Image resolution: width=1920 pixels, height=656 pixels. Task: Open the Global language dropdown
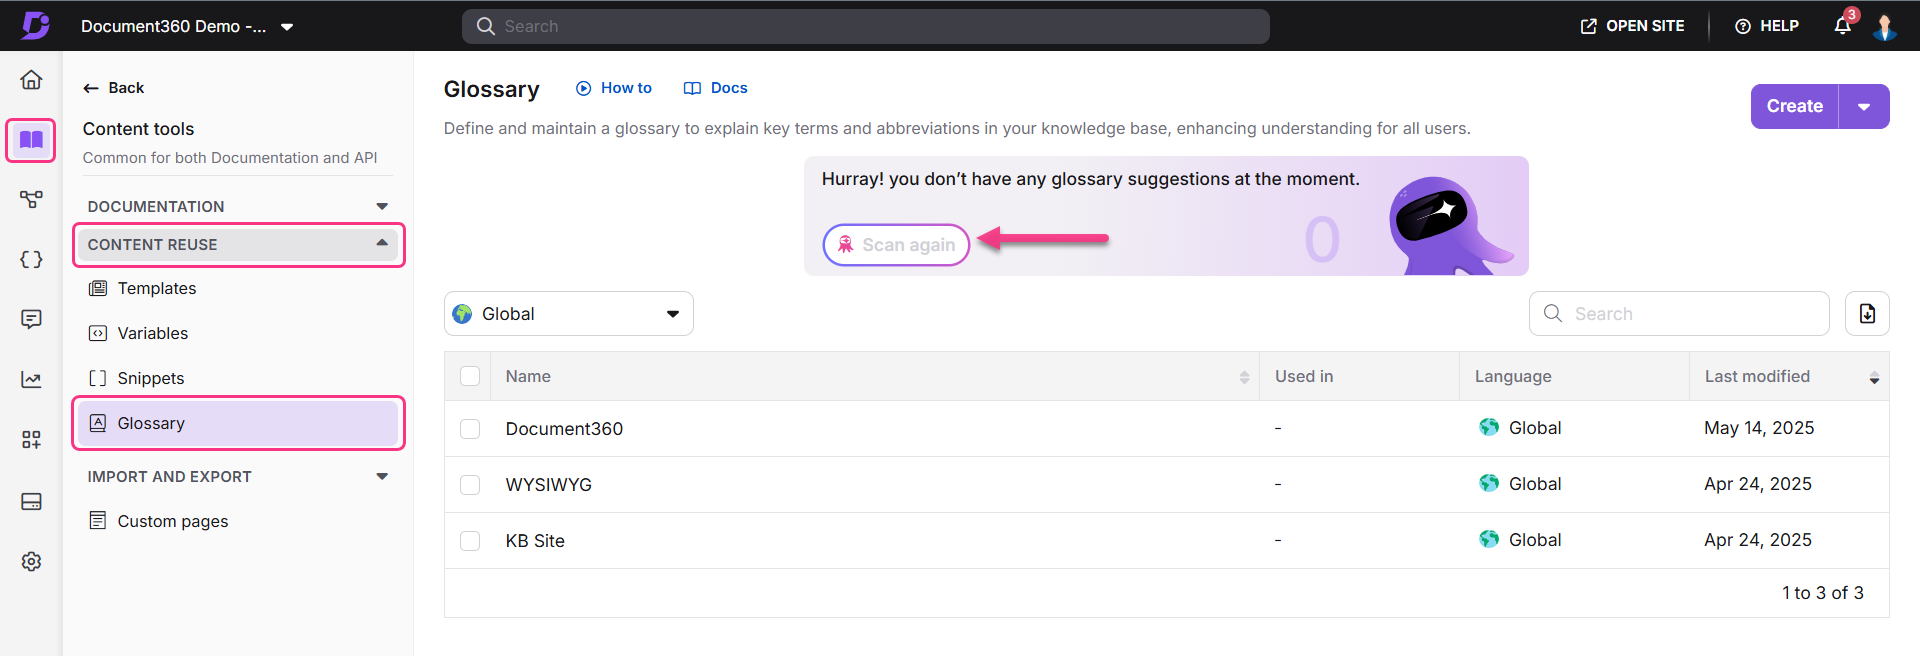(x=568, y=314)
